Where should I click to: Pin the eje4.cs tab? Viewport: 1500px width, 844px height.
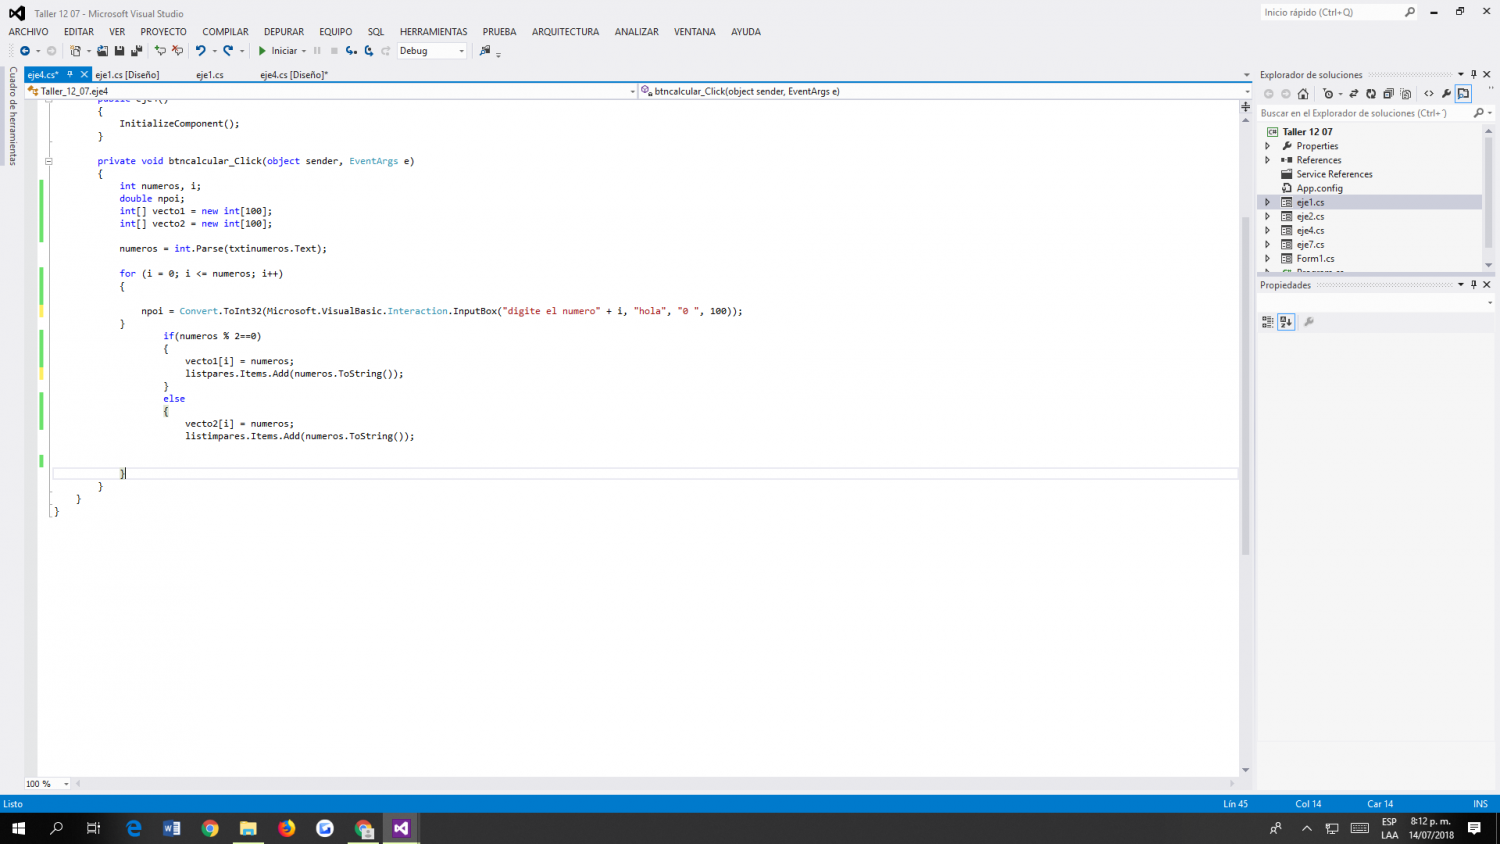(70, 74)
